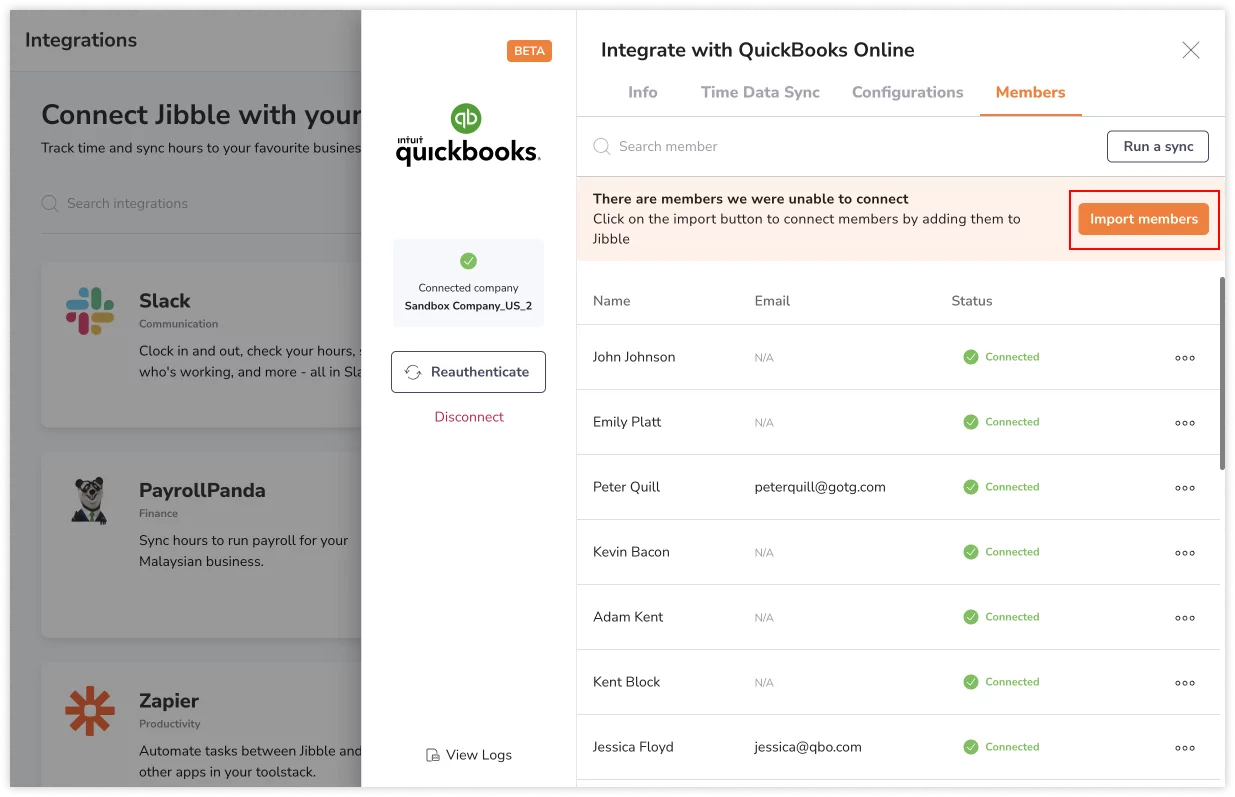Click Peter Quill's Connected status
The image size is (1235, 797).
coord(1001,487)
